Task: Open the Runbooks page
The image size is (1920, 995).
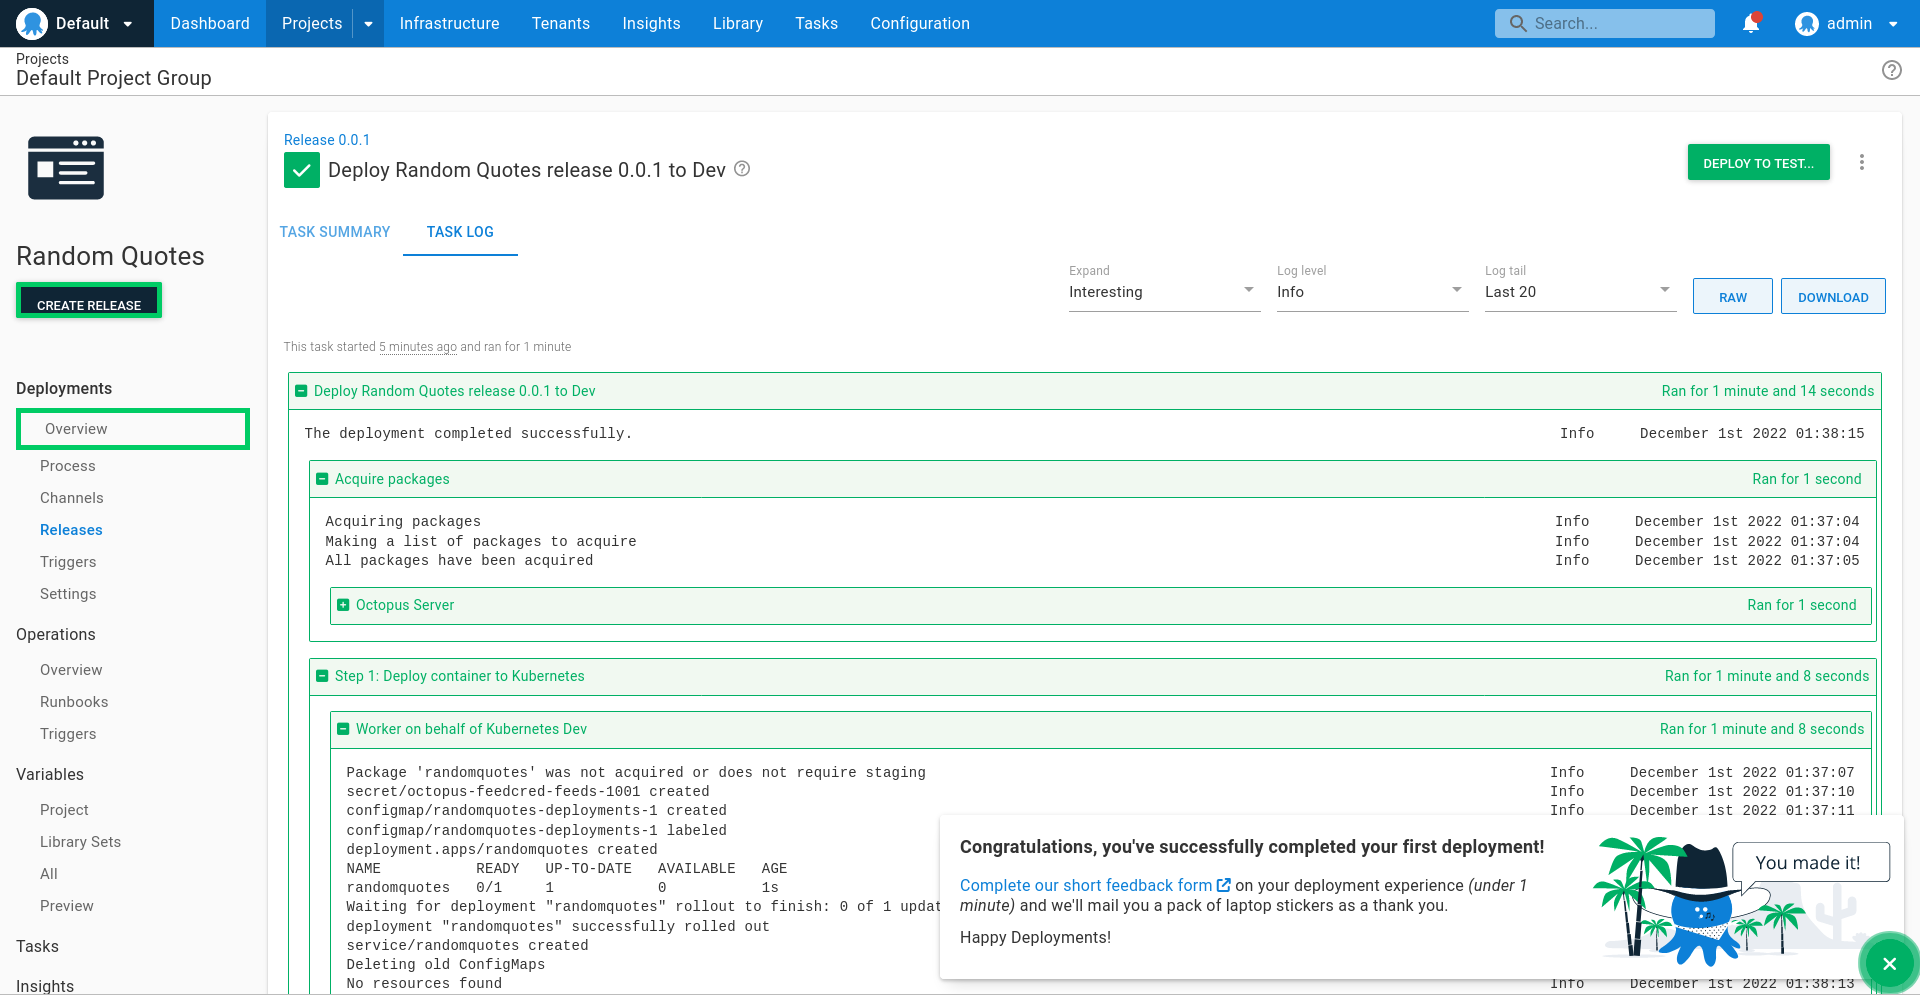Action: coord(74,702)
